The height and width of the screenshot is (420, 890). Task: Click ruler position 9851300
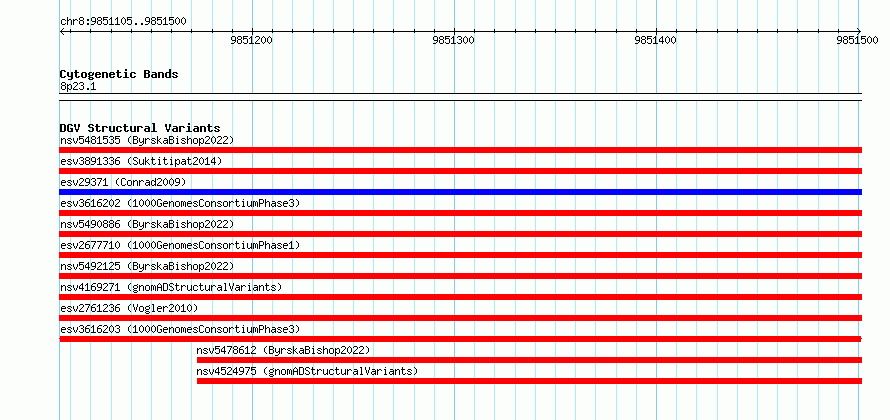[454, 40]
